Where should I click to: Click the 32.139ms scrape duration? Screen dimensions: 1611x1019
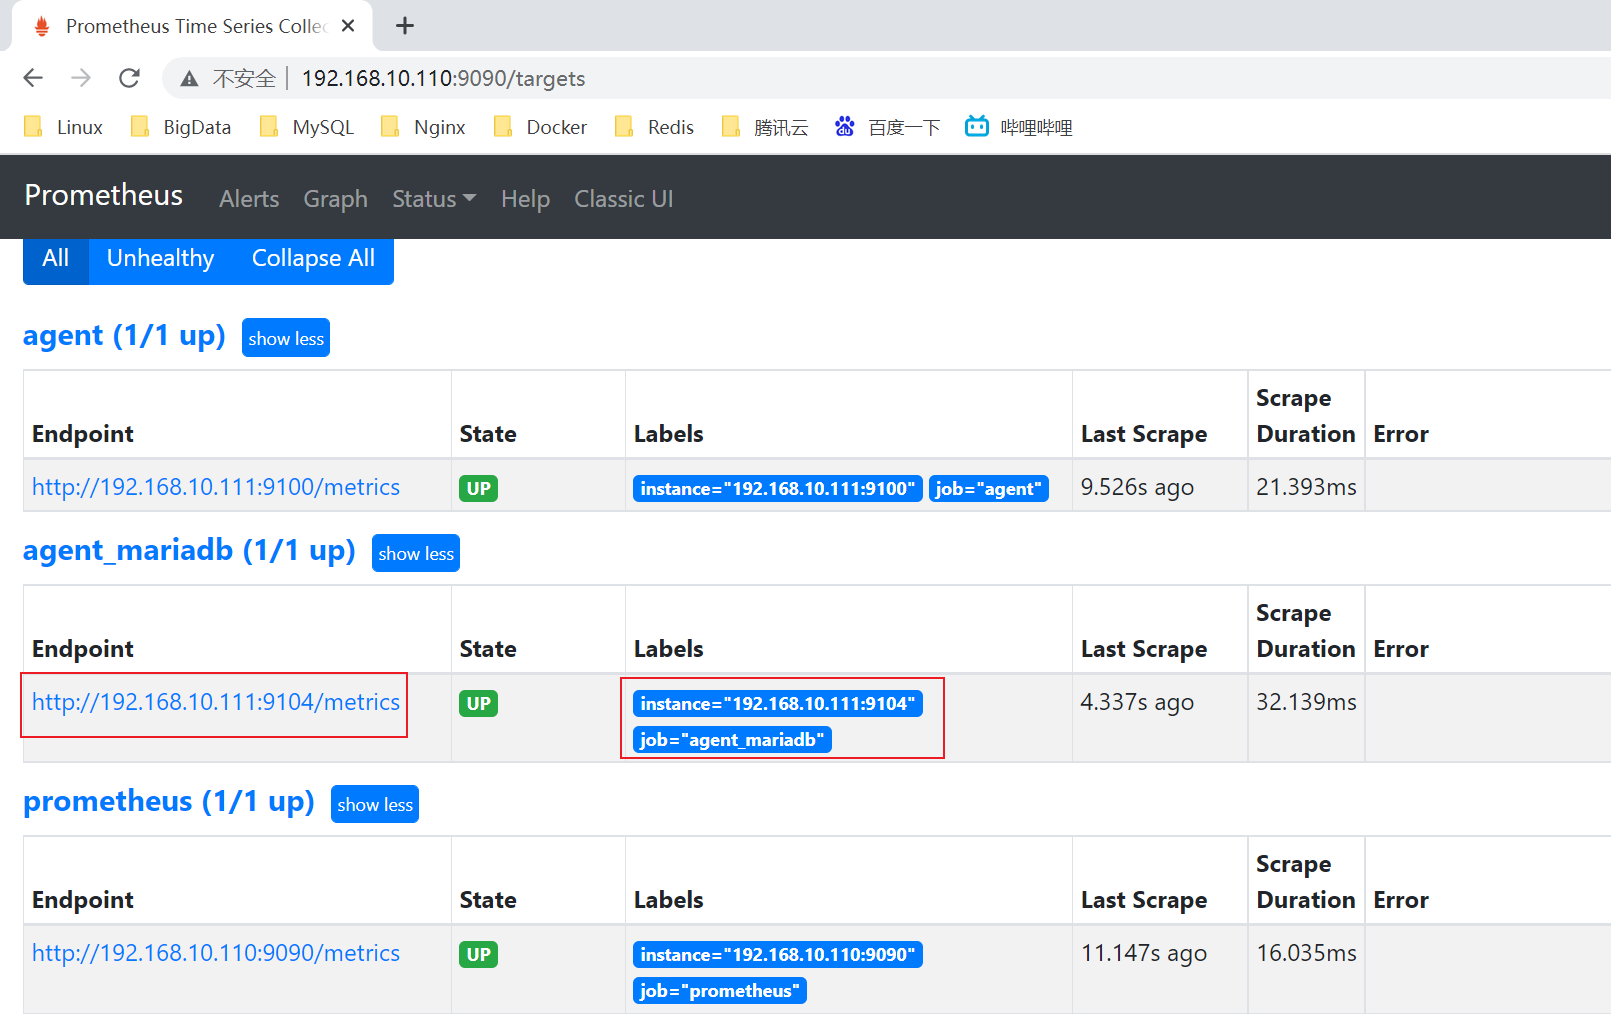[x=1306, y=702]
